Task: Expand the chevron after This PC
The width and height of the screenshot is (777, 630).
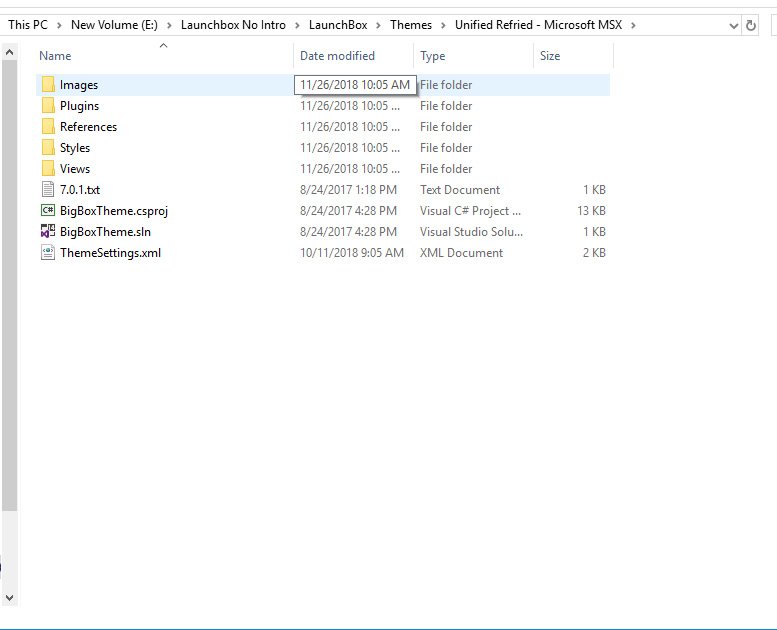Action: pos(59,25)
